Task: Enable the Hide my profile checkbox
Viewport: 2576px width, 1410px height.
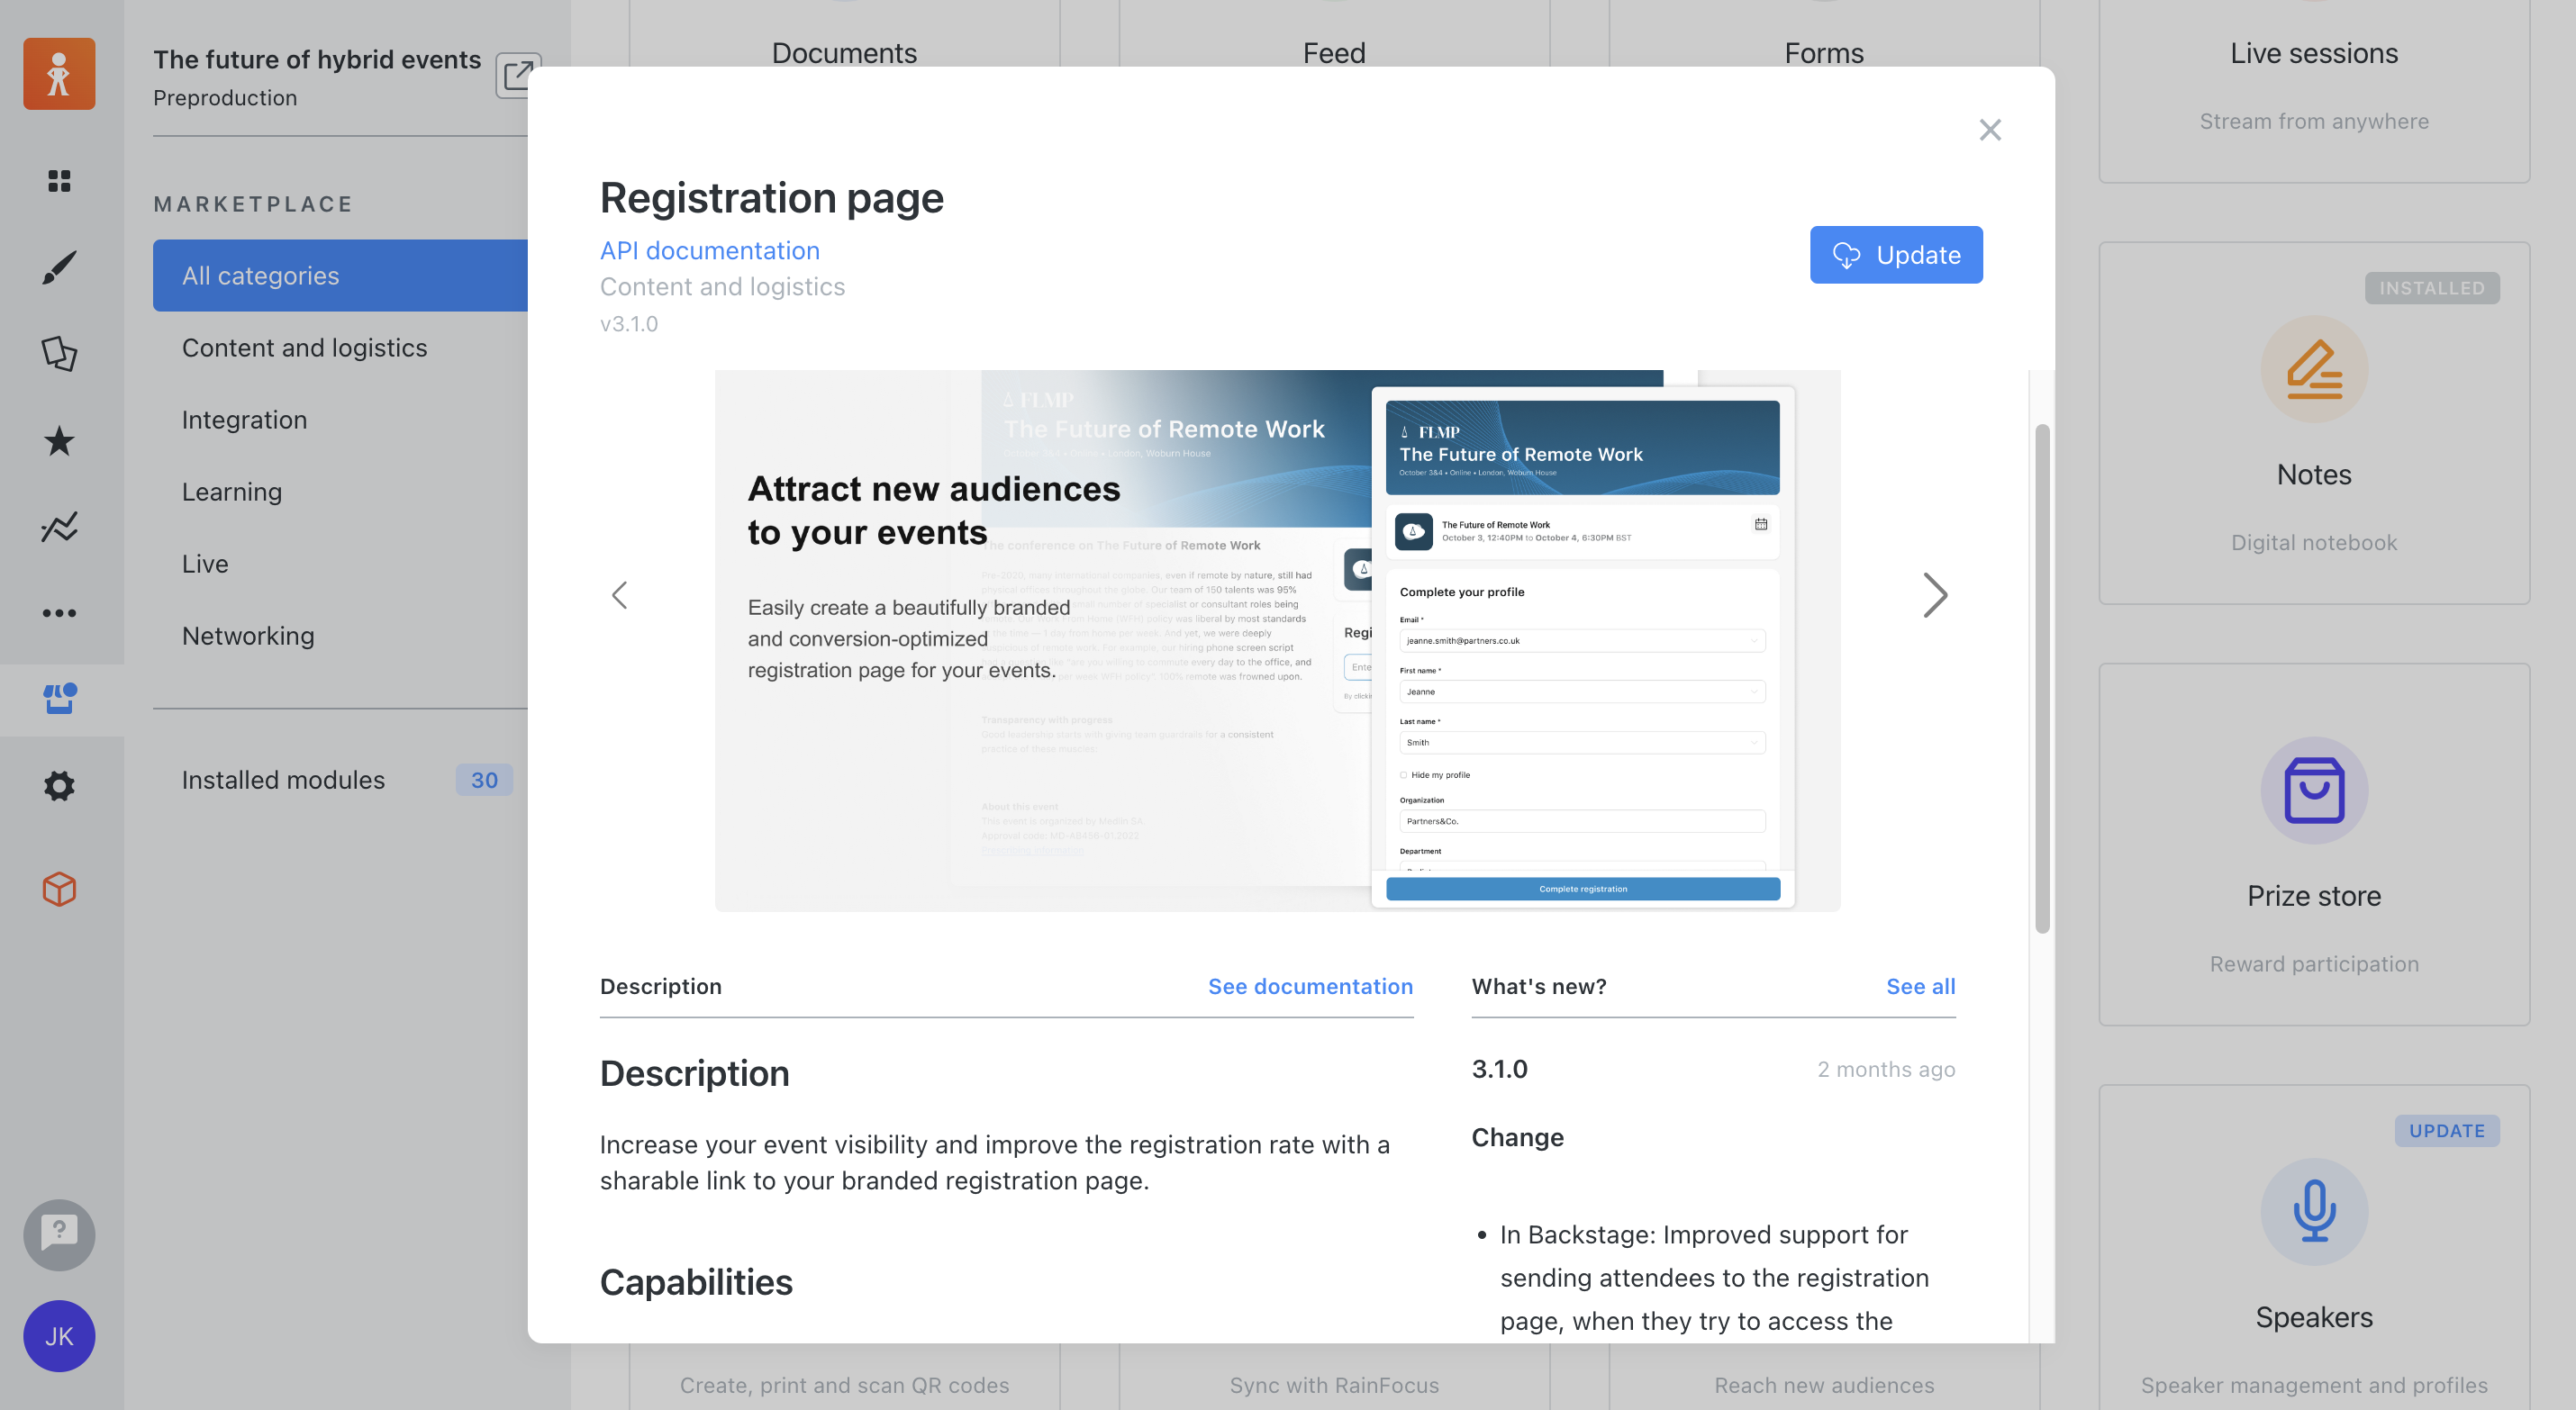Action: pyautogui.click(x=1403, y=774)
